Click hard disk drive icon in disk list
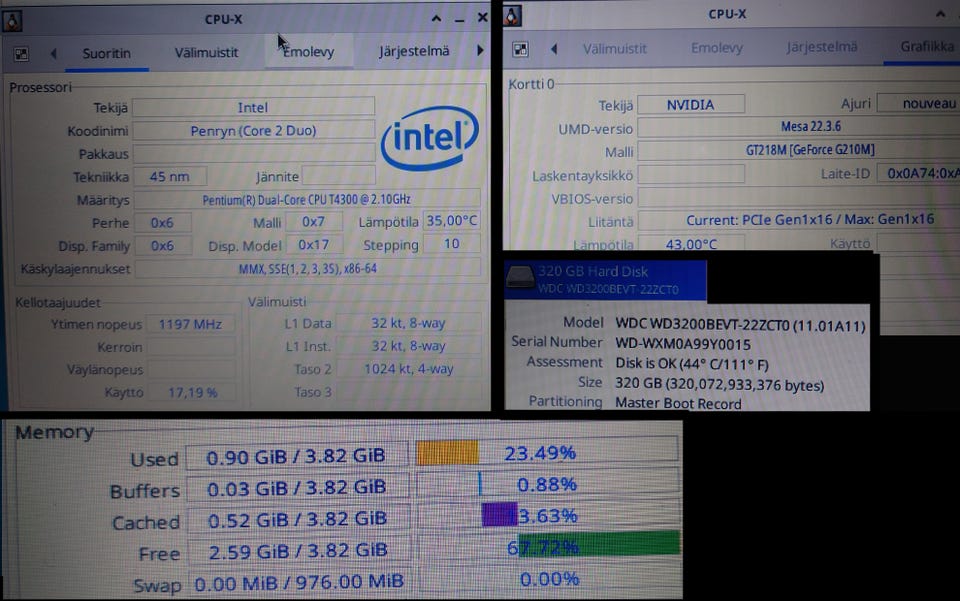 pos(520,277)
